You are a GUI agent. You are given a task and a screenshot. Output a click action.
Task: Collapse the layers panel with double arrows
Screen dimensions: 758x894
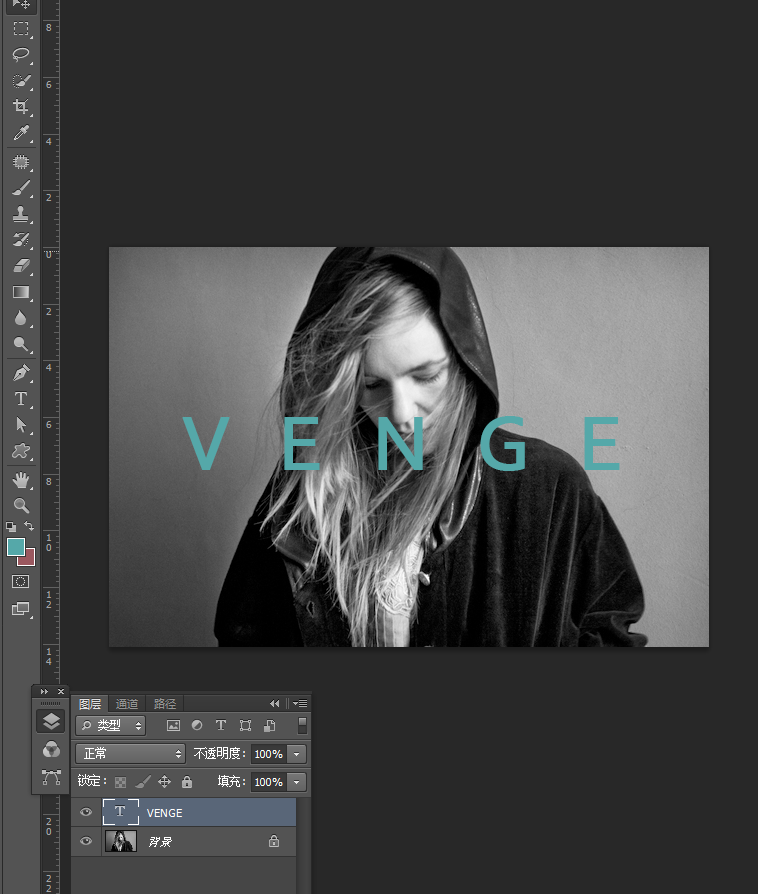click(x=274, y=704)
